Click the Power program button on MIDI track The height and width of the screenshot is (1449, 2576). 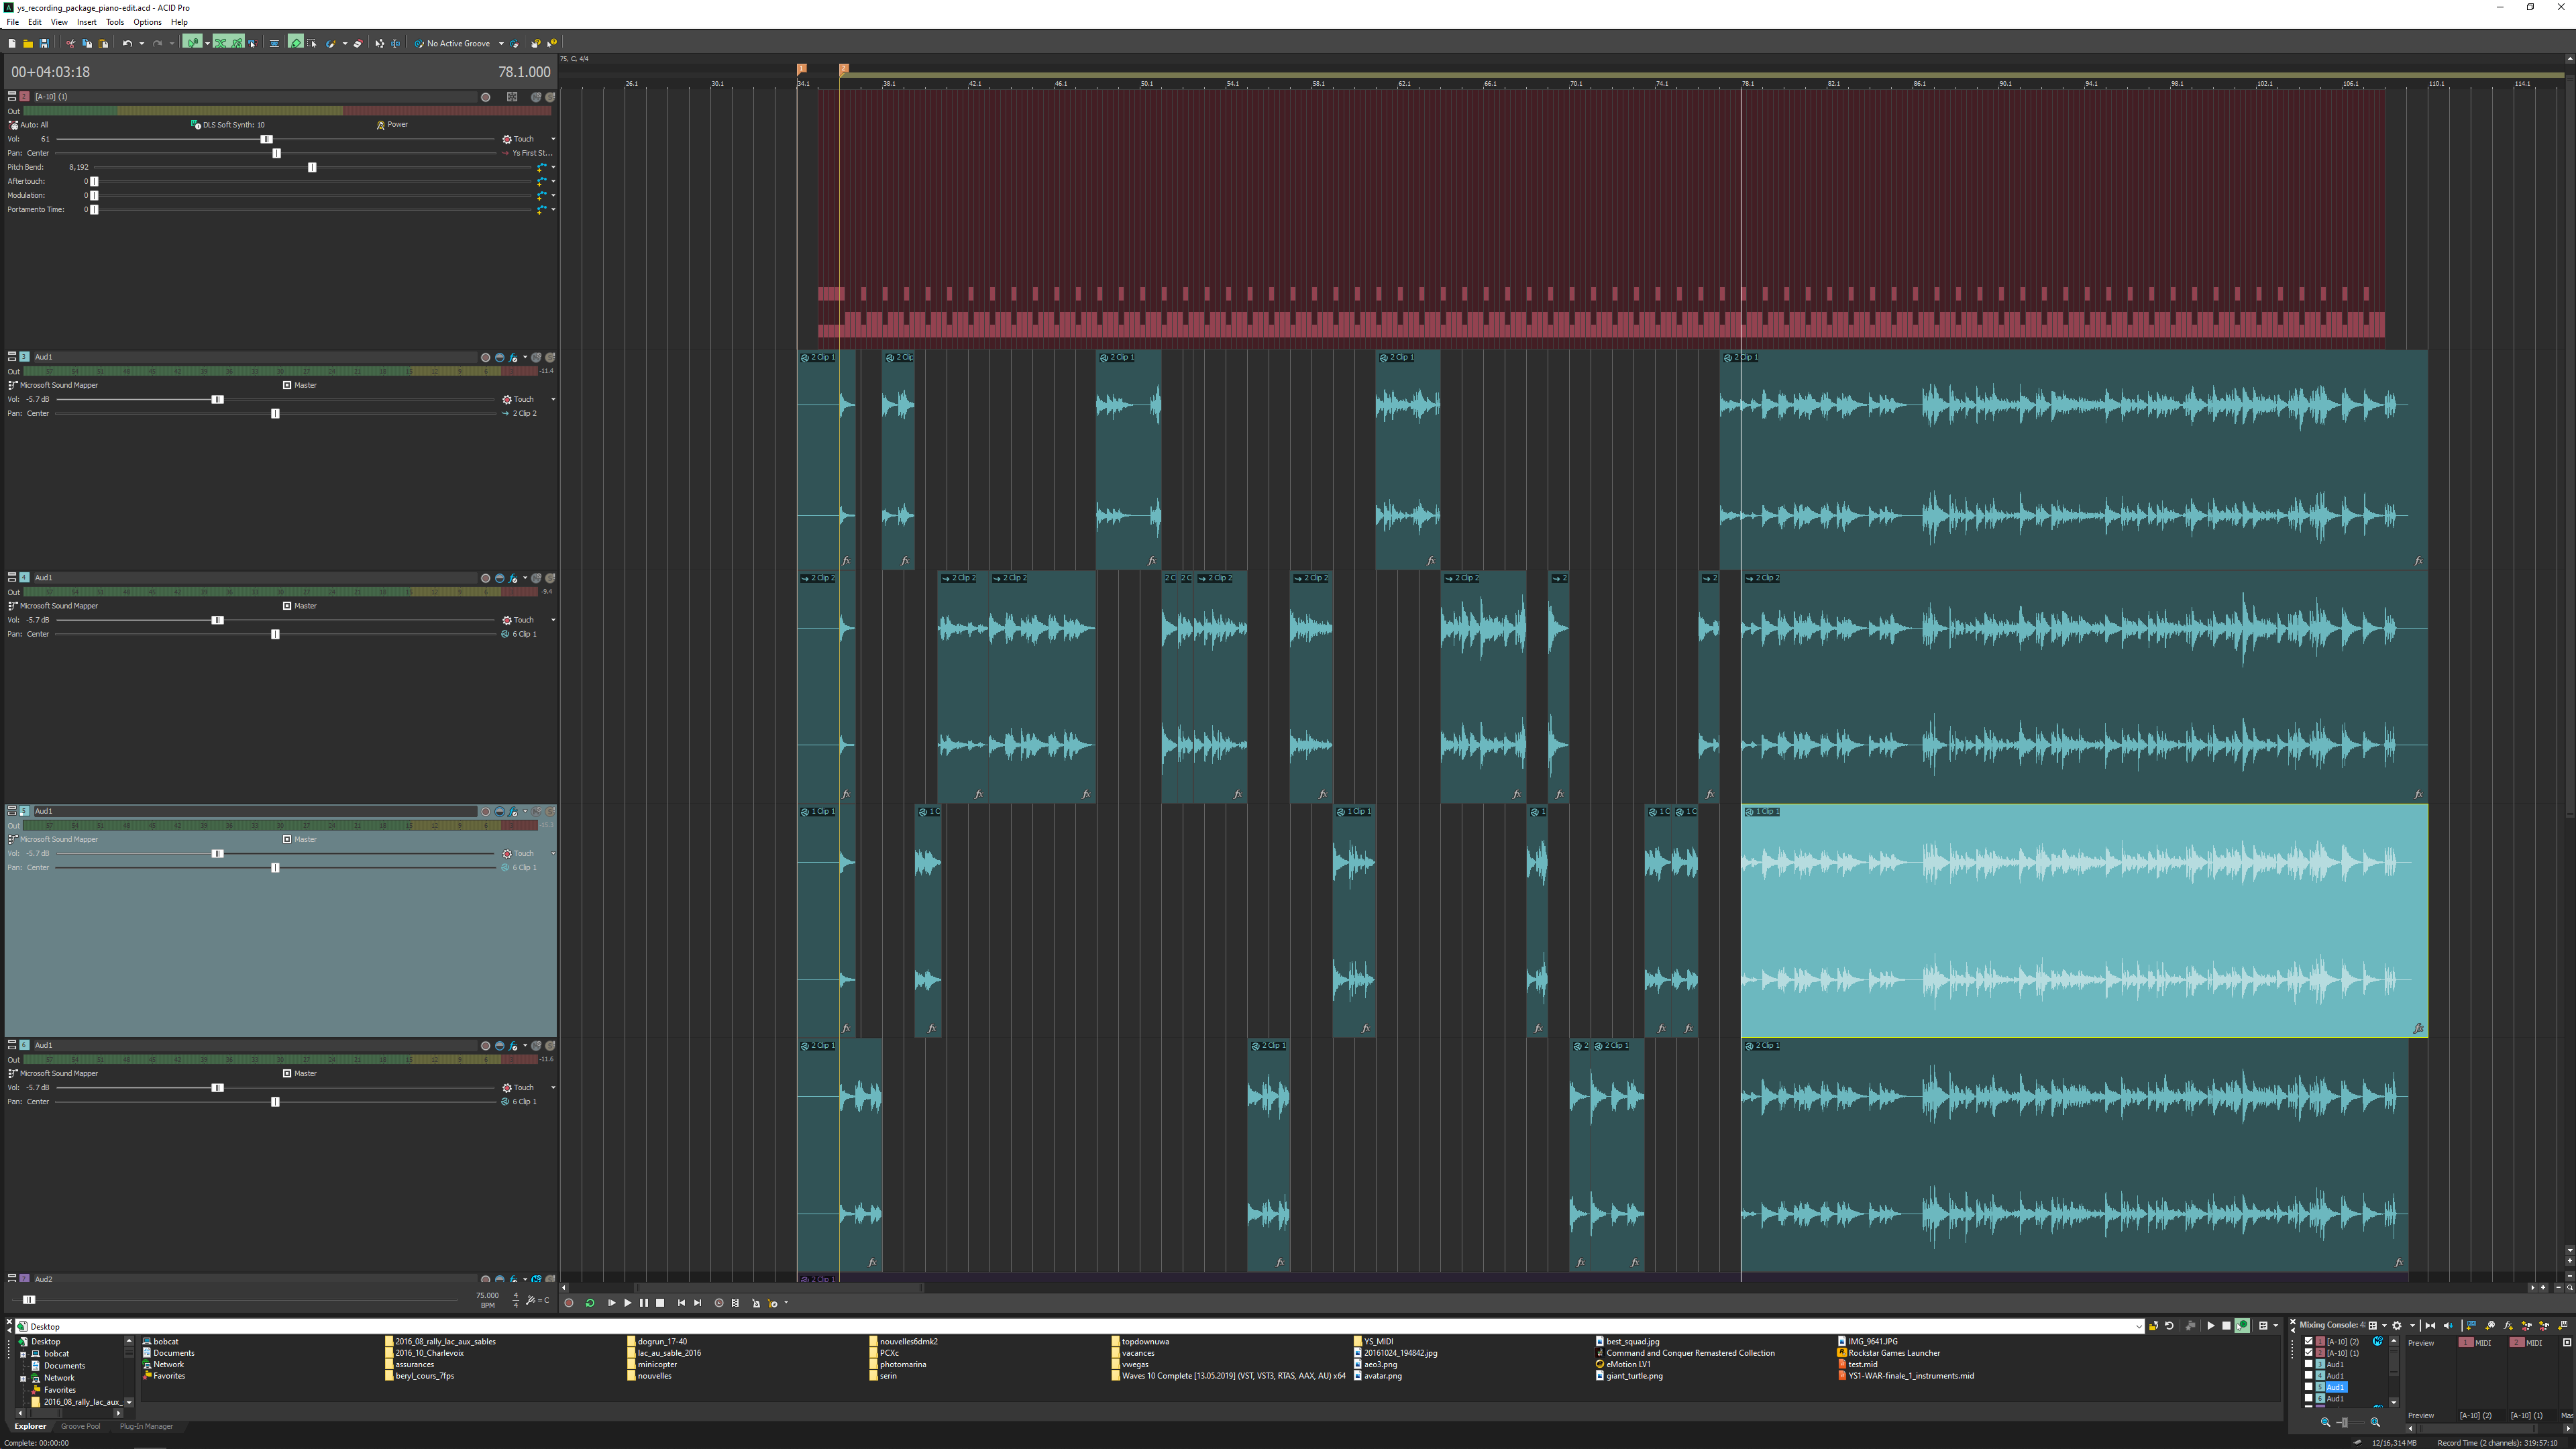coord(392,125)
